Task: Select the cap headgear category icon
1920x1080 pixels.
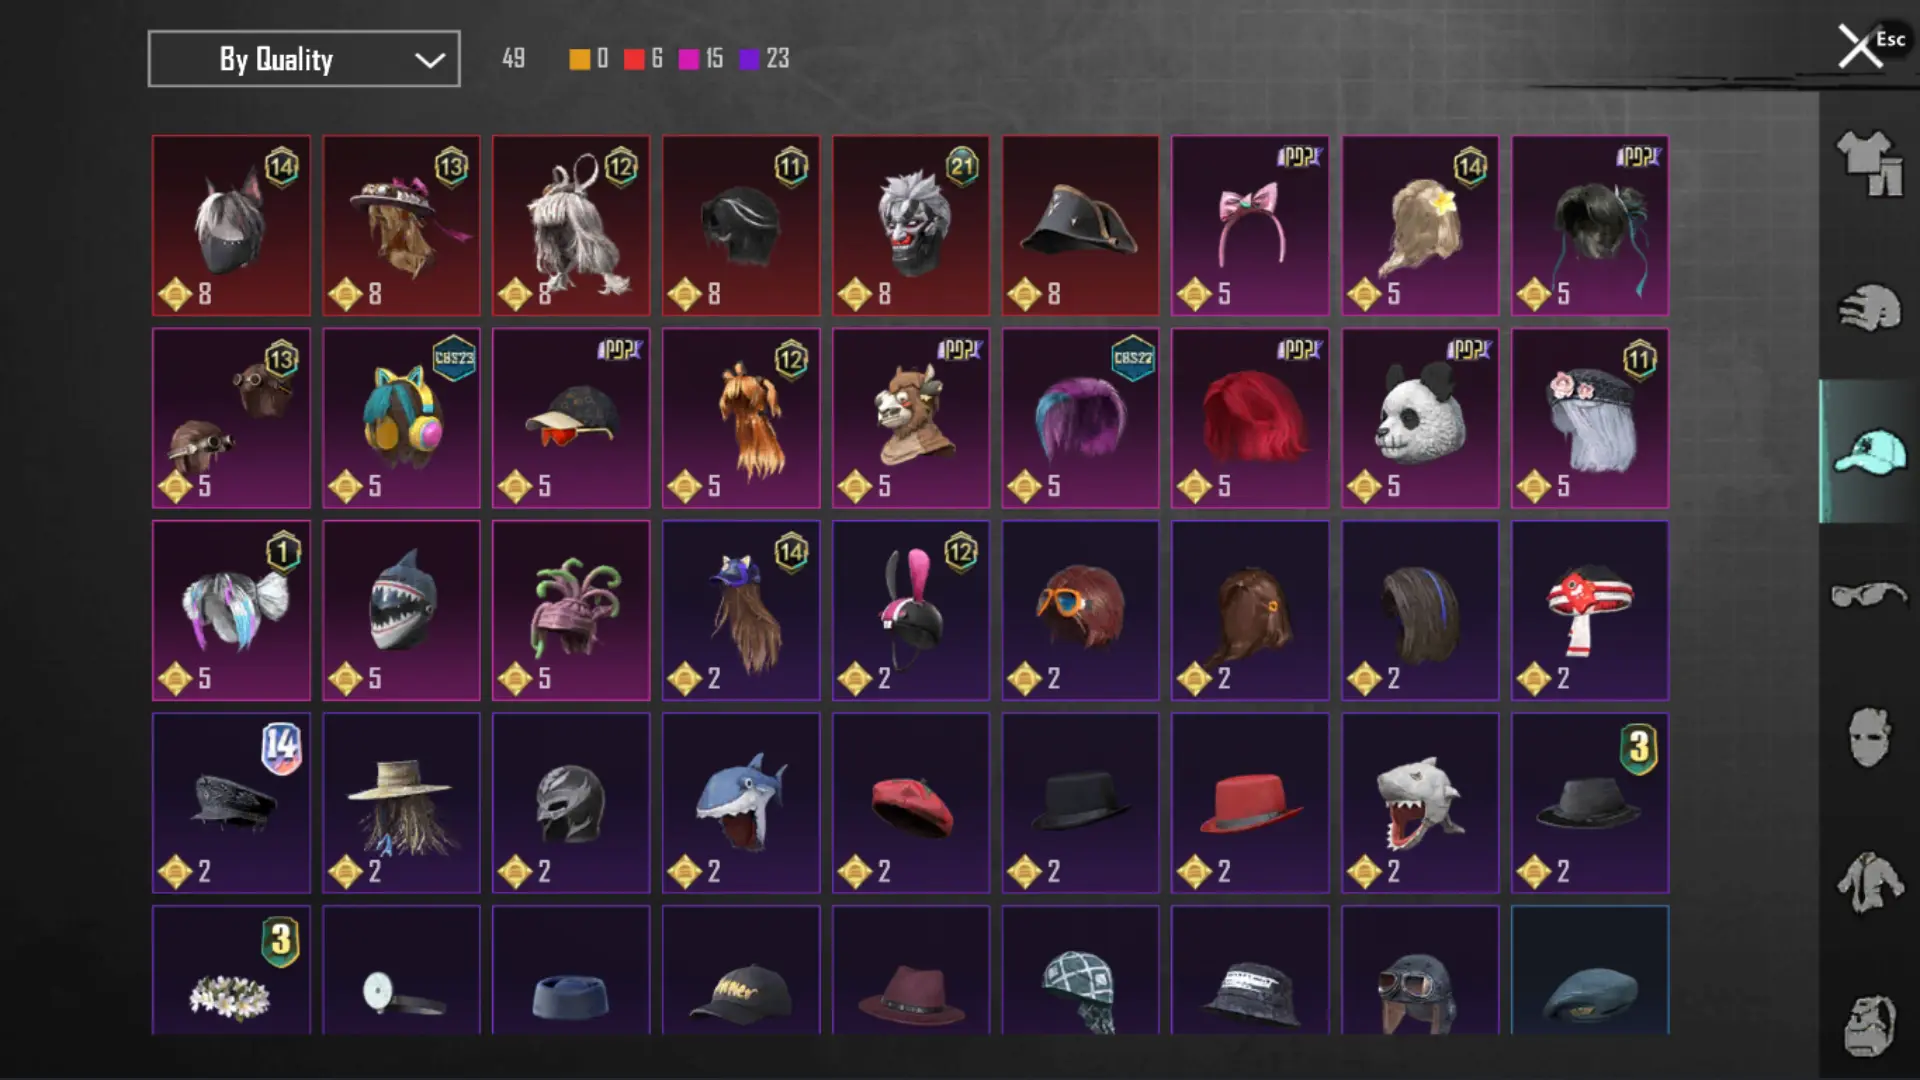Action: tap(1869, 452)
